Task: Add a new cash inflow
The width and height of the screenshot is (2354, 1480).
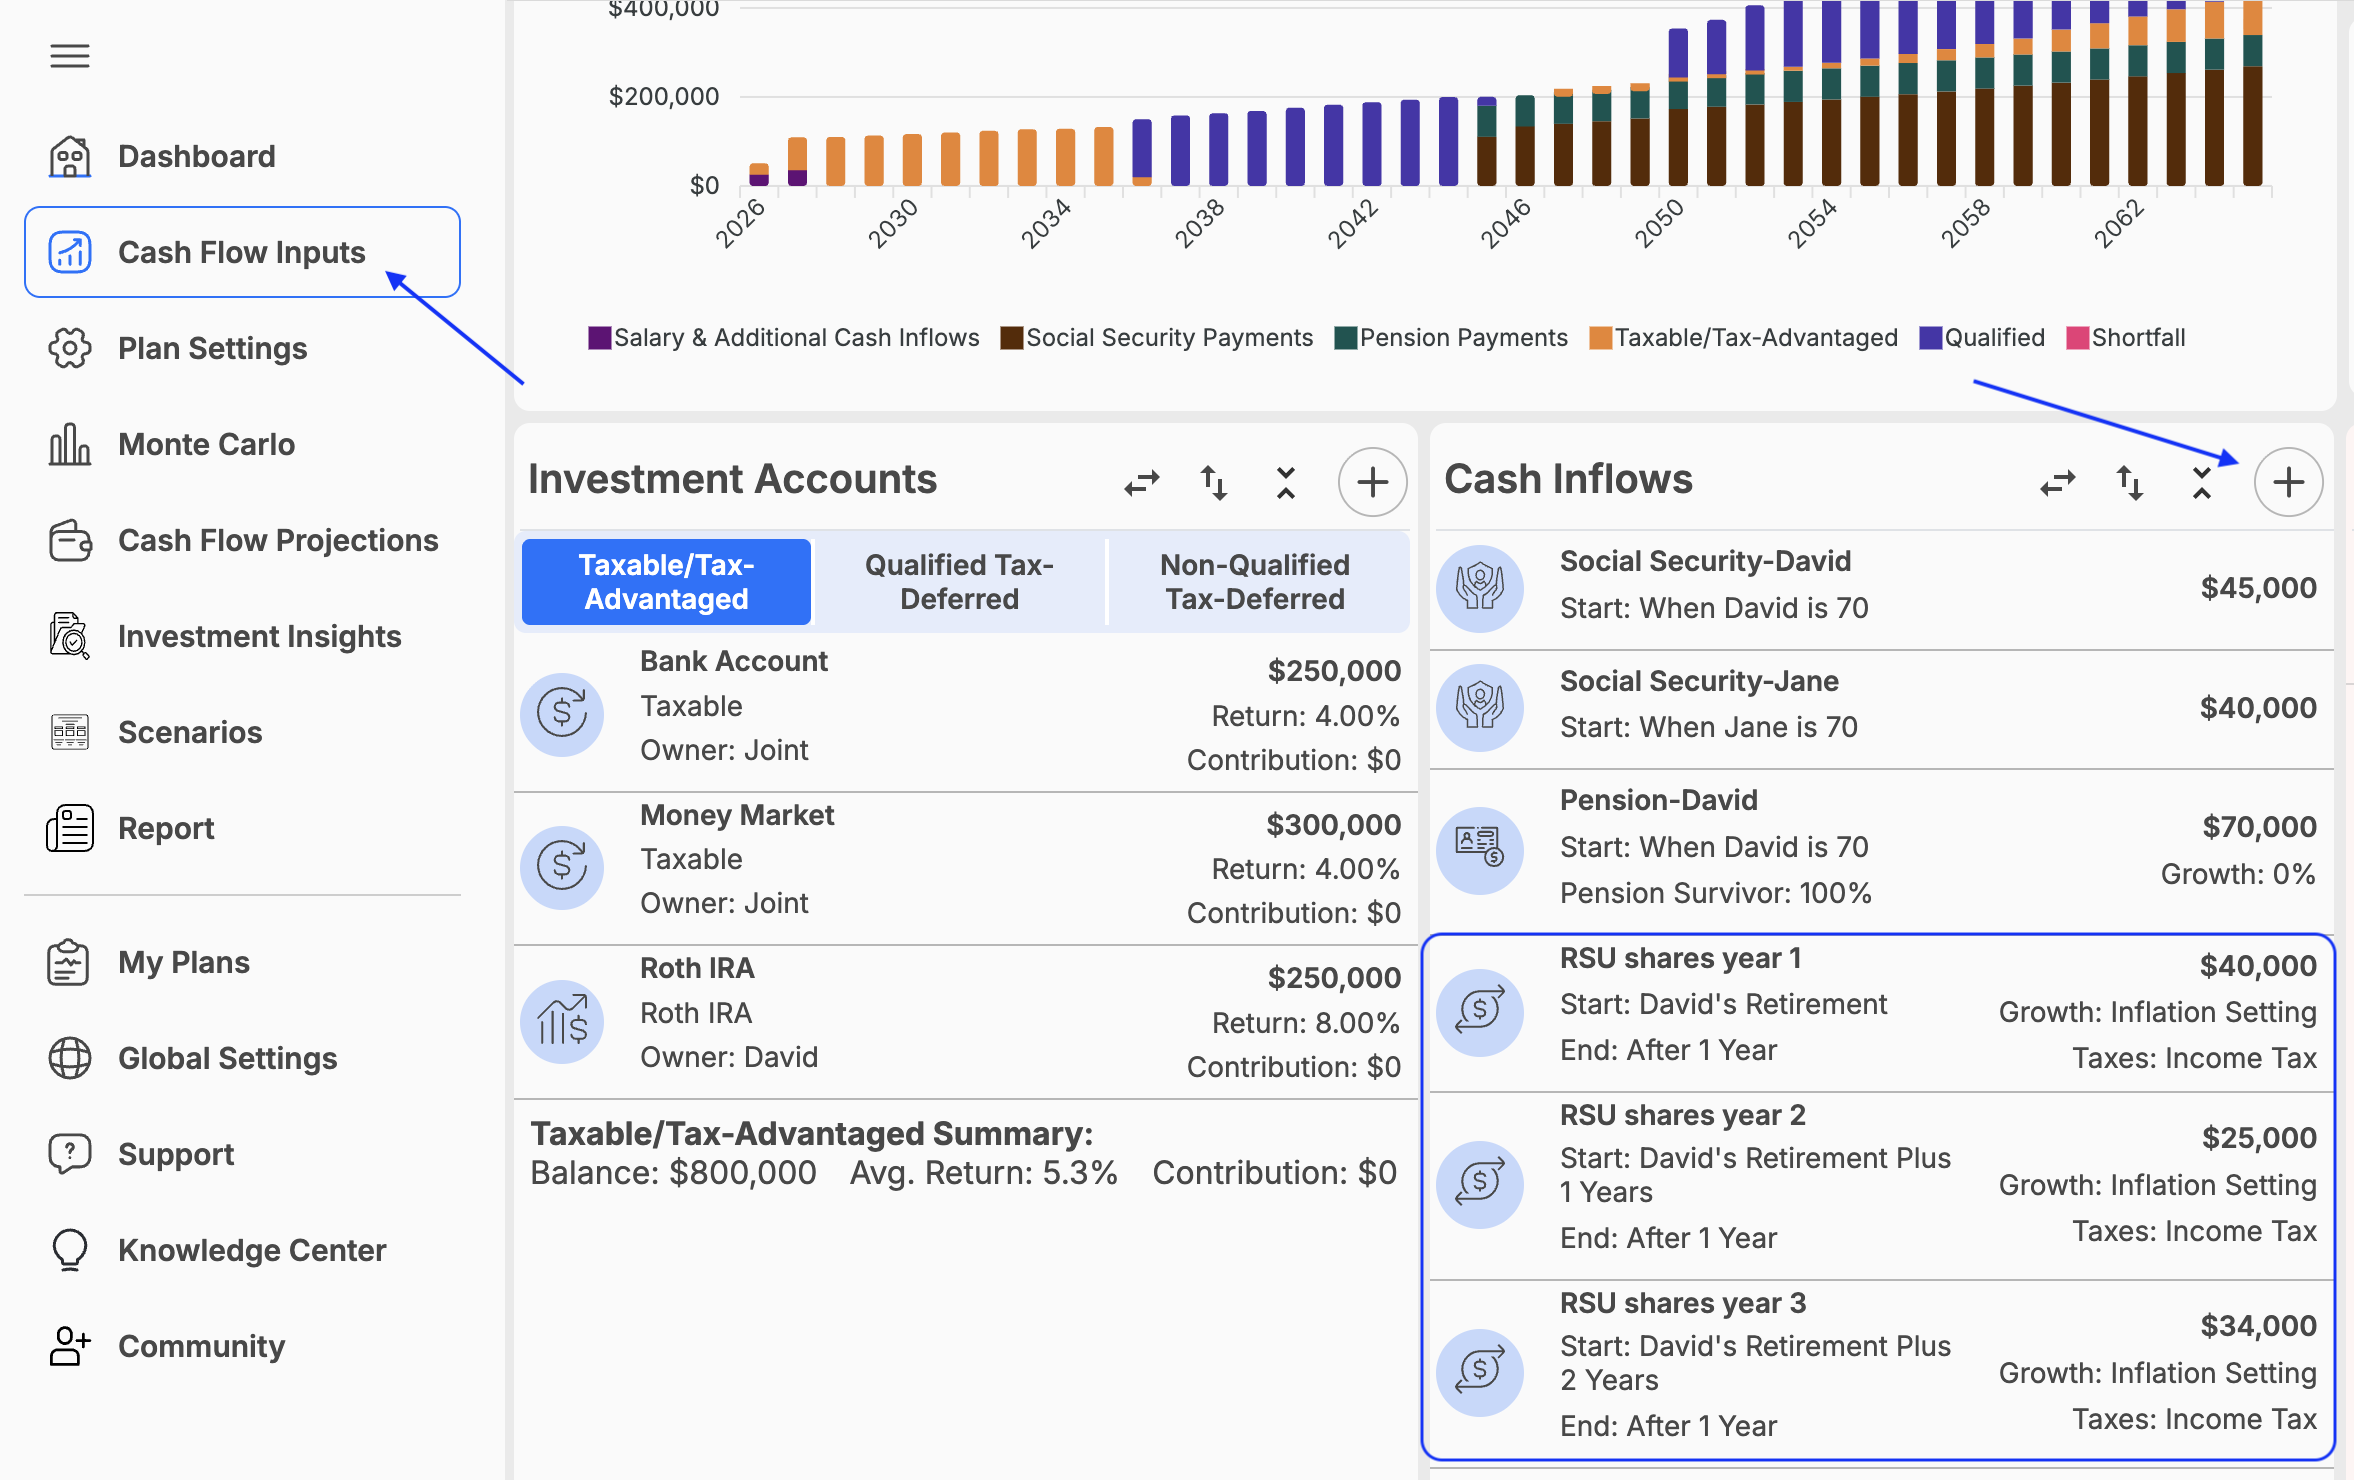Action: pyautogui.click(x=2288, y=482)
